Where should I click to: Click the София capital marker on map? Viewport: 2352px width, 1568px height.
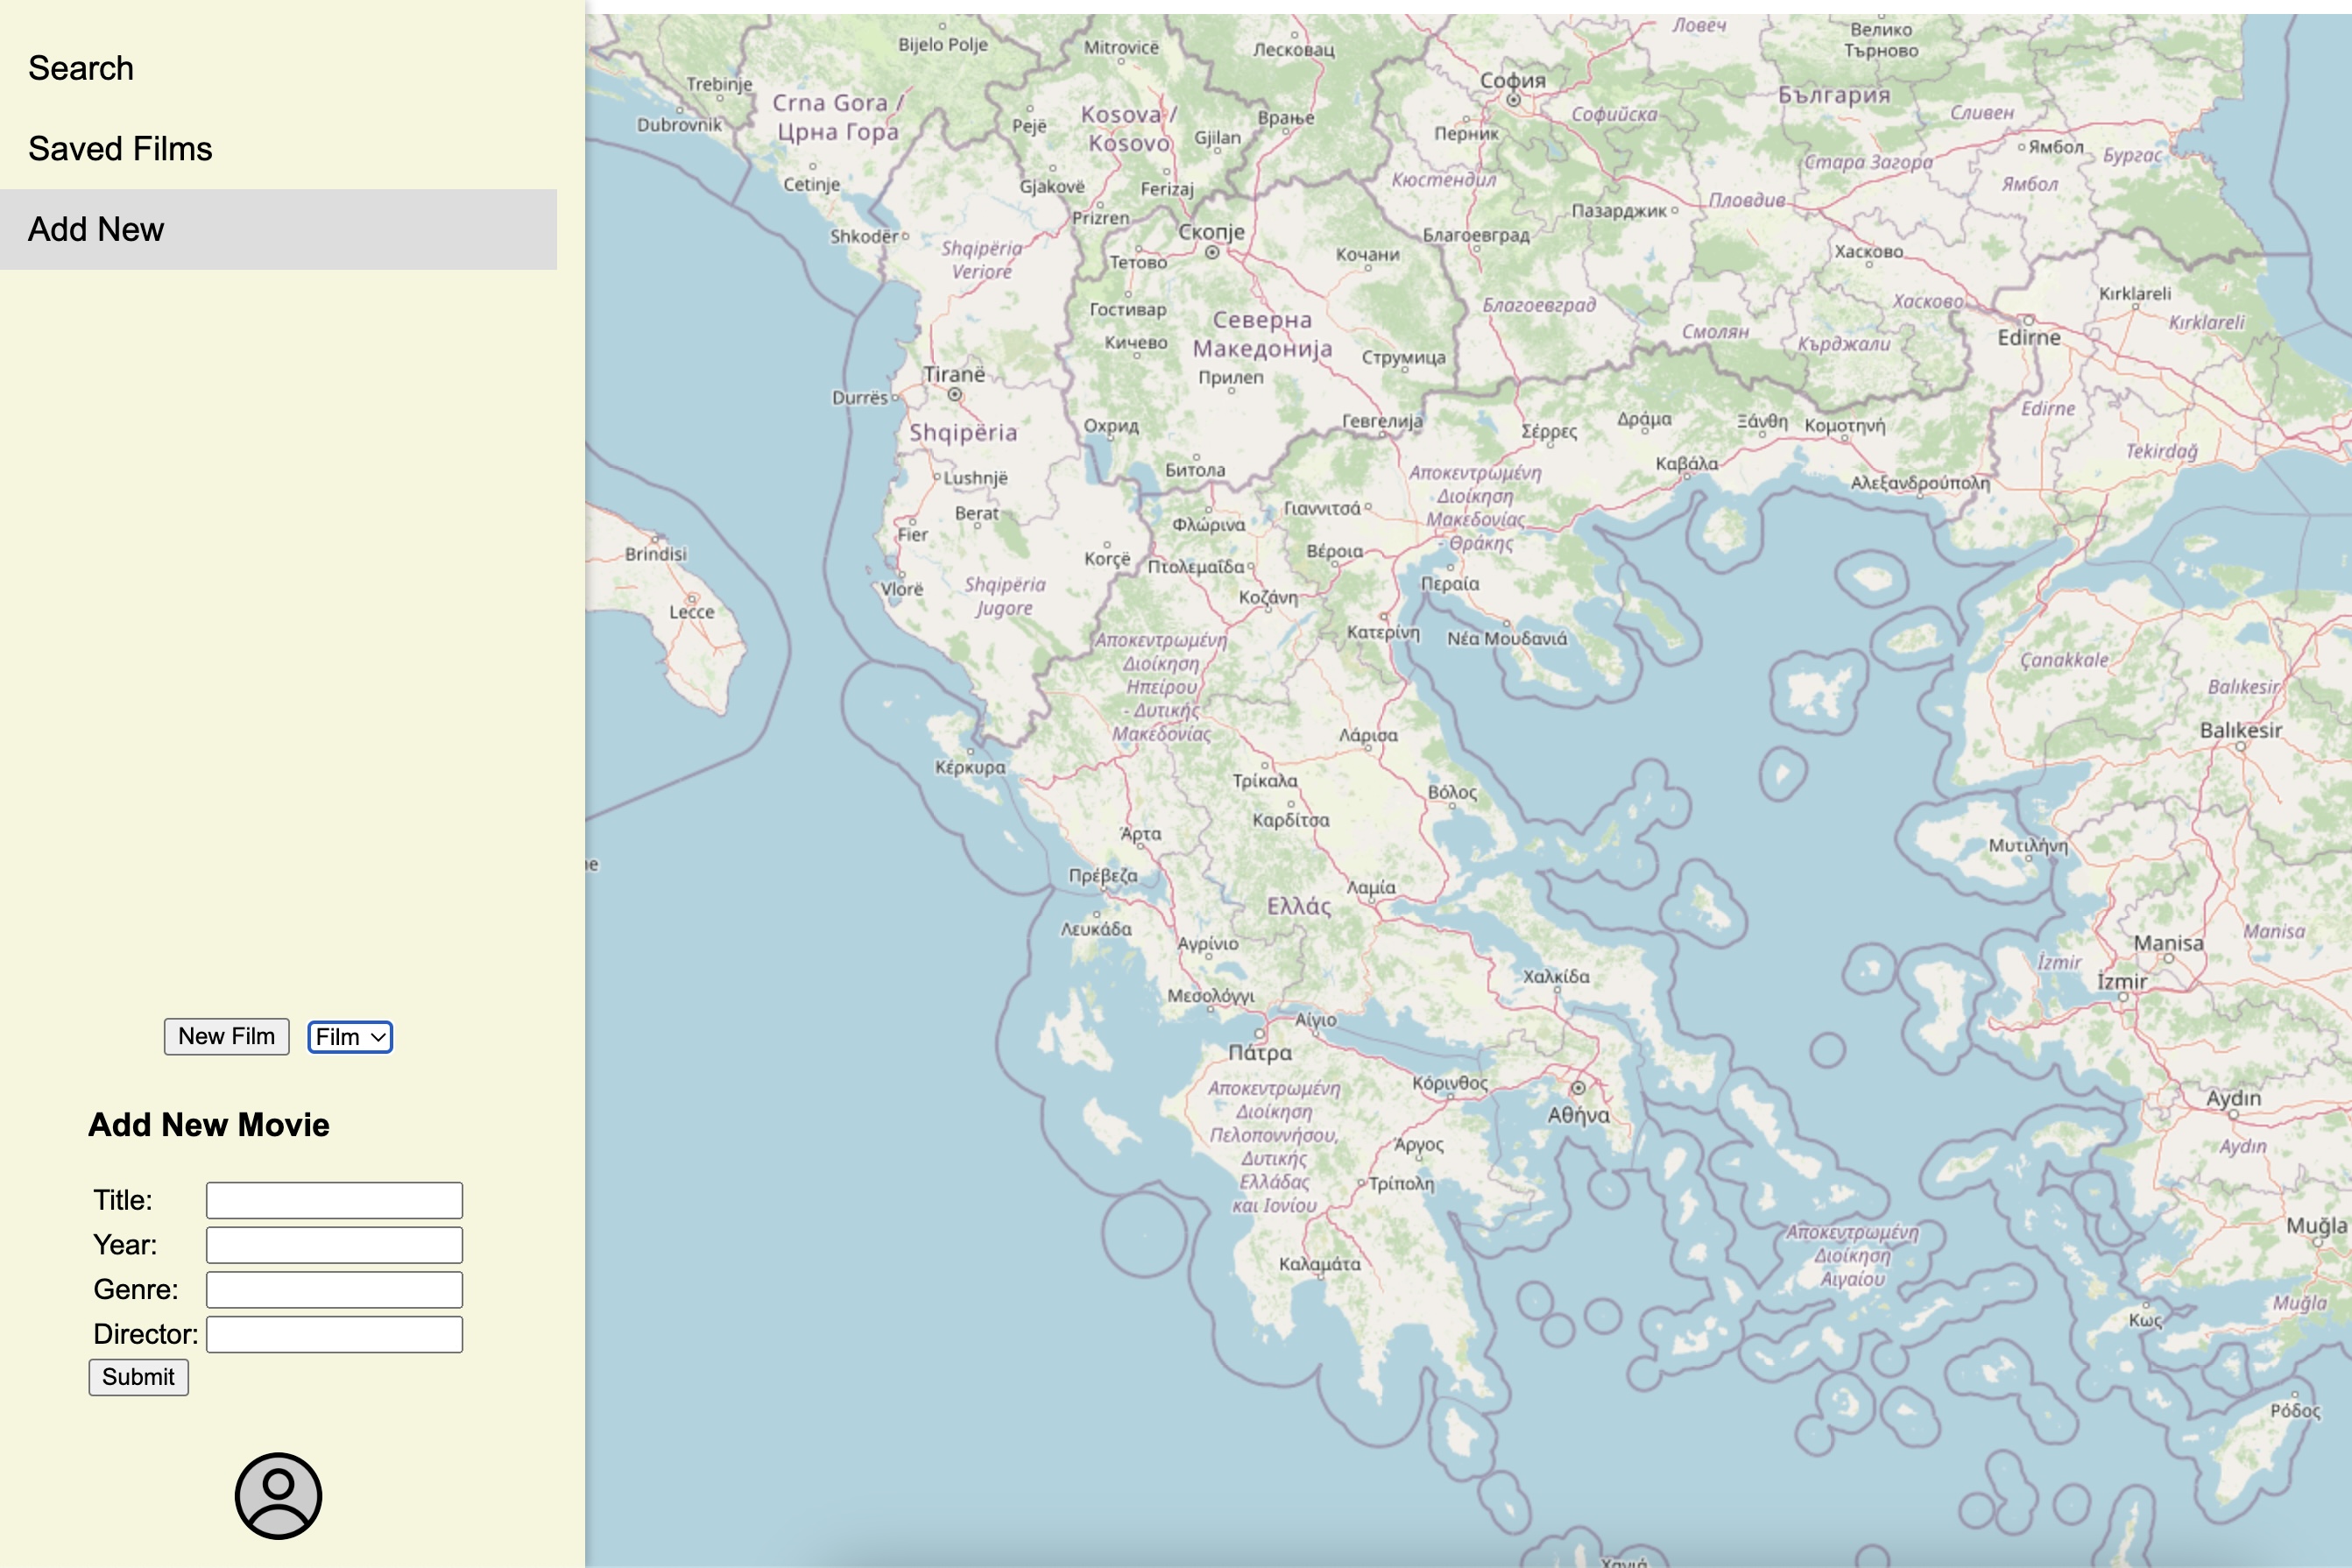click(1513, 100)
